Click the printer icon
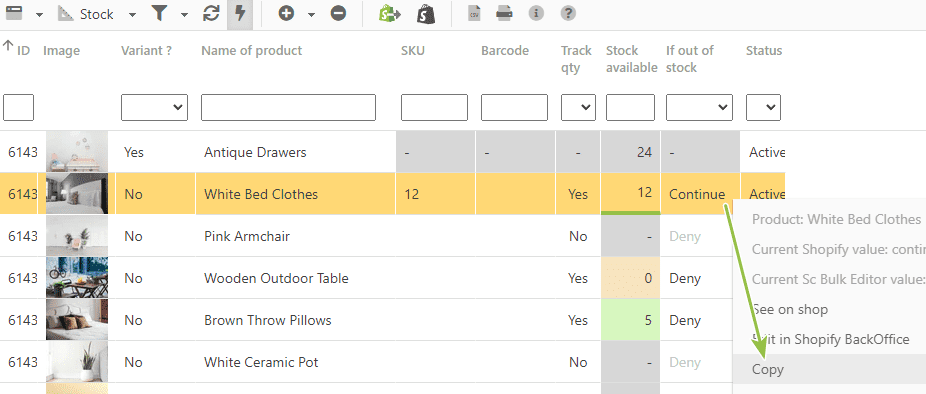The width and height of the screenshot is (926, 394). click(x=504, y=13)
